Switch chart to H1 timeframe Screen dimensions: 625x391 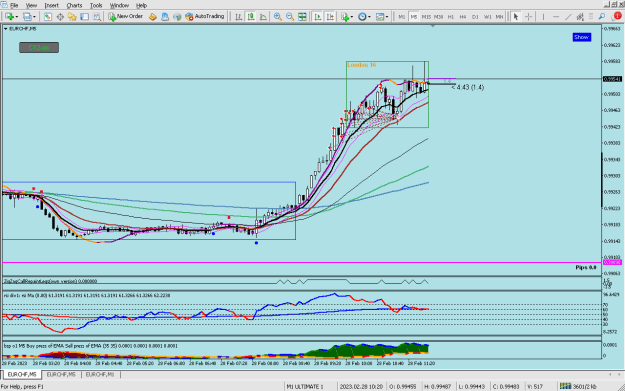point(451,17)
